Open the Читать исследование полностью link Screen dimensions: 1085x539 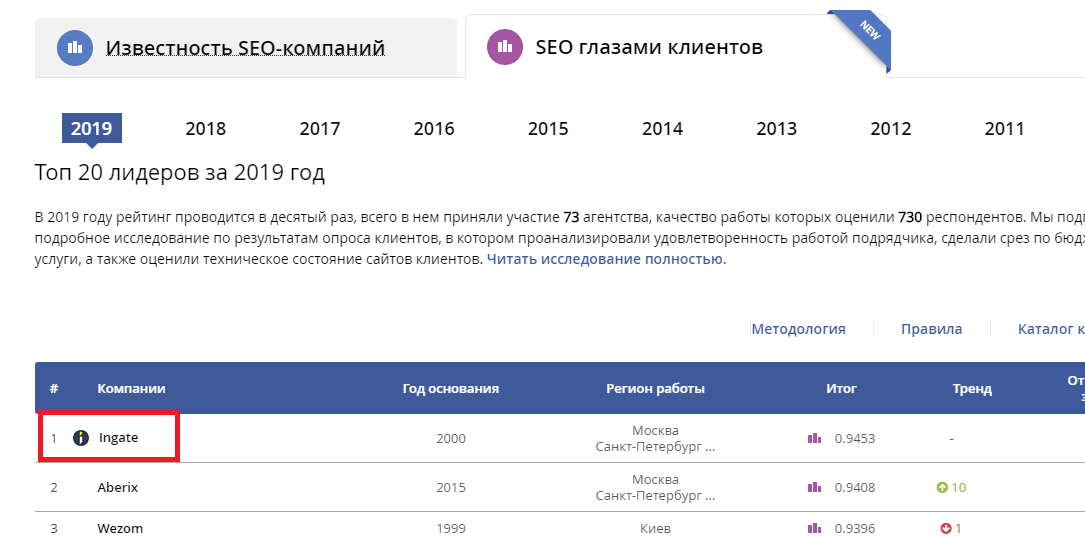pyautogui.click(x=606, y=259)
